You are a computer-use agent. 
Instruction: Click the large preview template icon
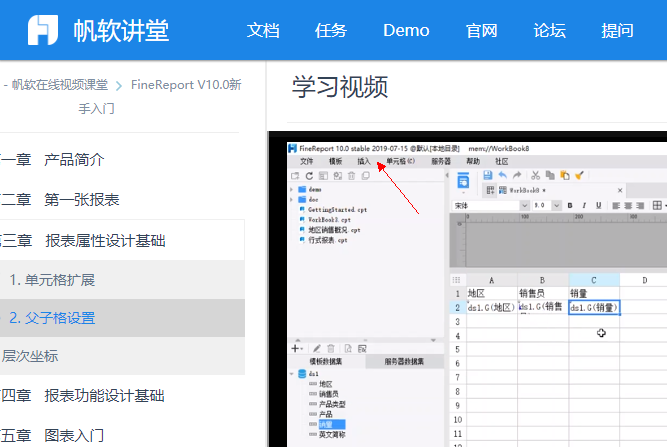463,180
